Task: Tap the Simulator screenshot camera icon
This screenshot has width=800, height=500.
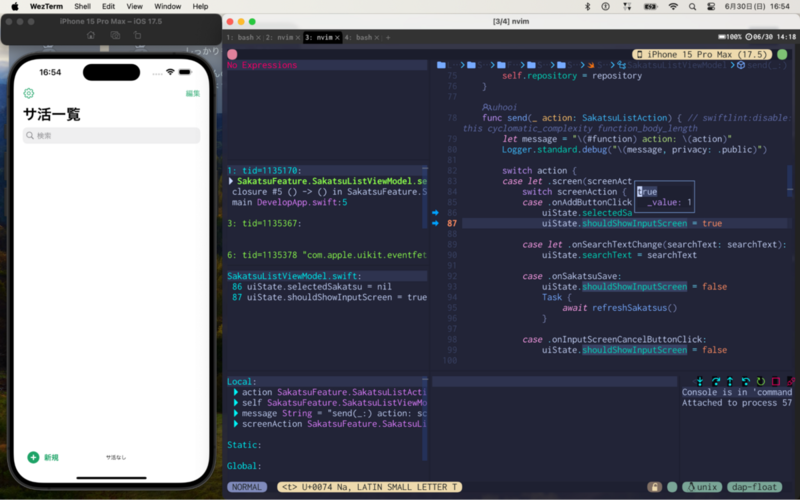Action: [115, 35]
